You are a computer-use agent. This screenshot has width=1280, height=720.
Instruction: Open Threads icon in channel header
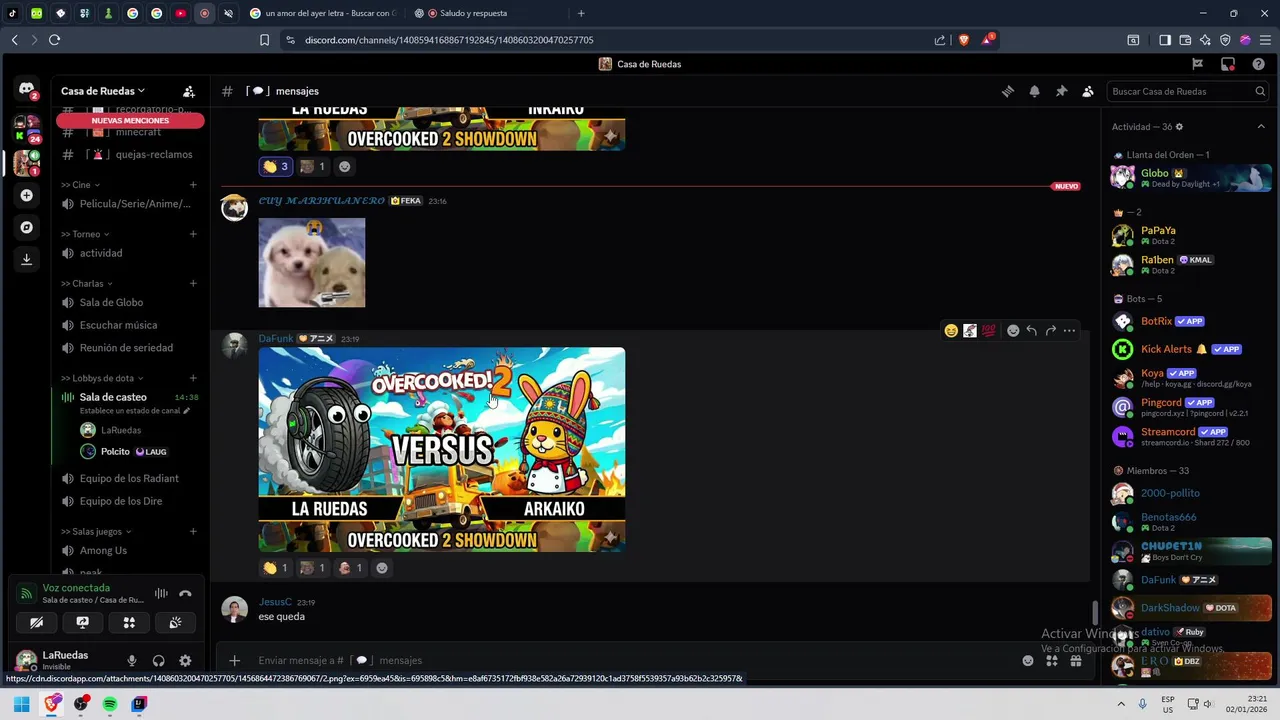(1008, 91)
